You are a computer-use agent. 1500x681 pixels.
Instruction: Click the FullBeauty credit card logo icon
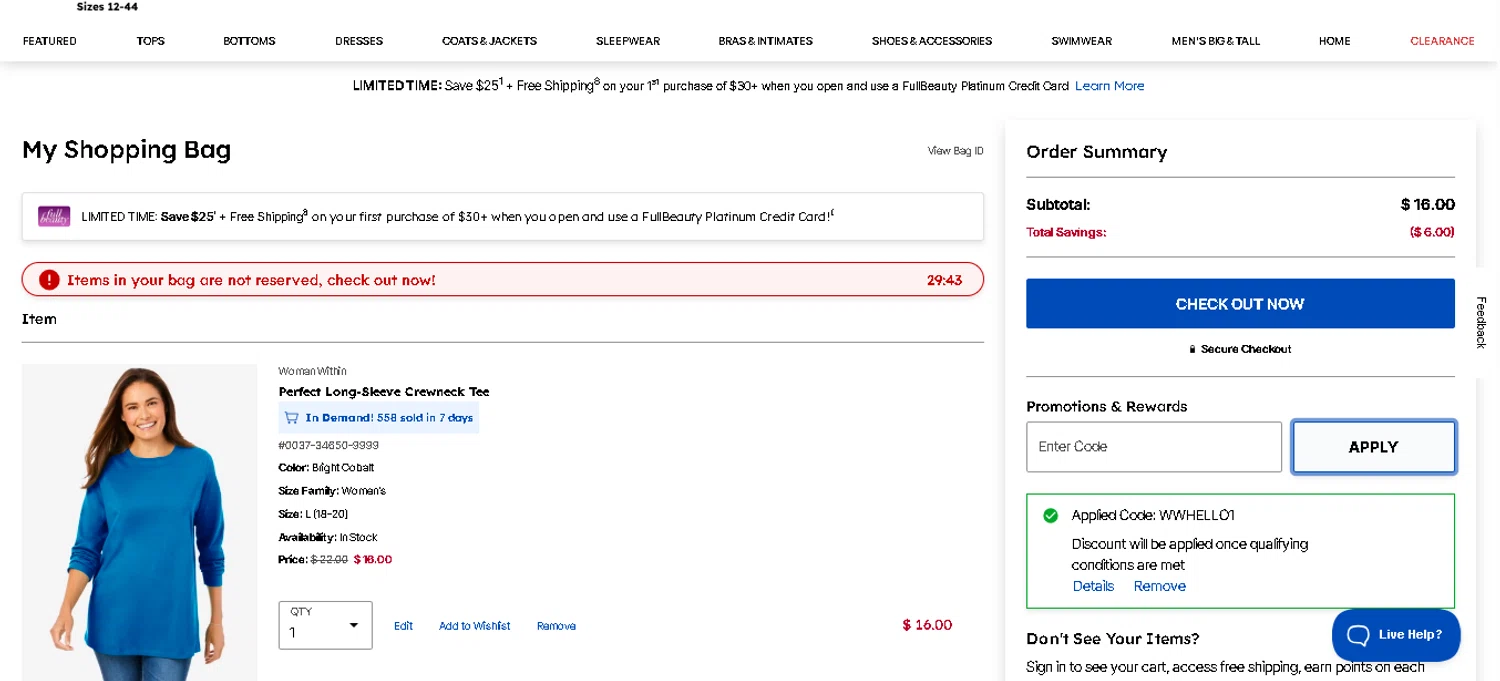(54, 216)
